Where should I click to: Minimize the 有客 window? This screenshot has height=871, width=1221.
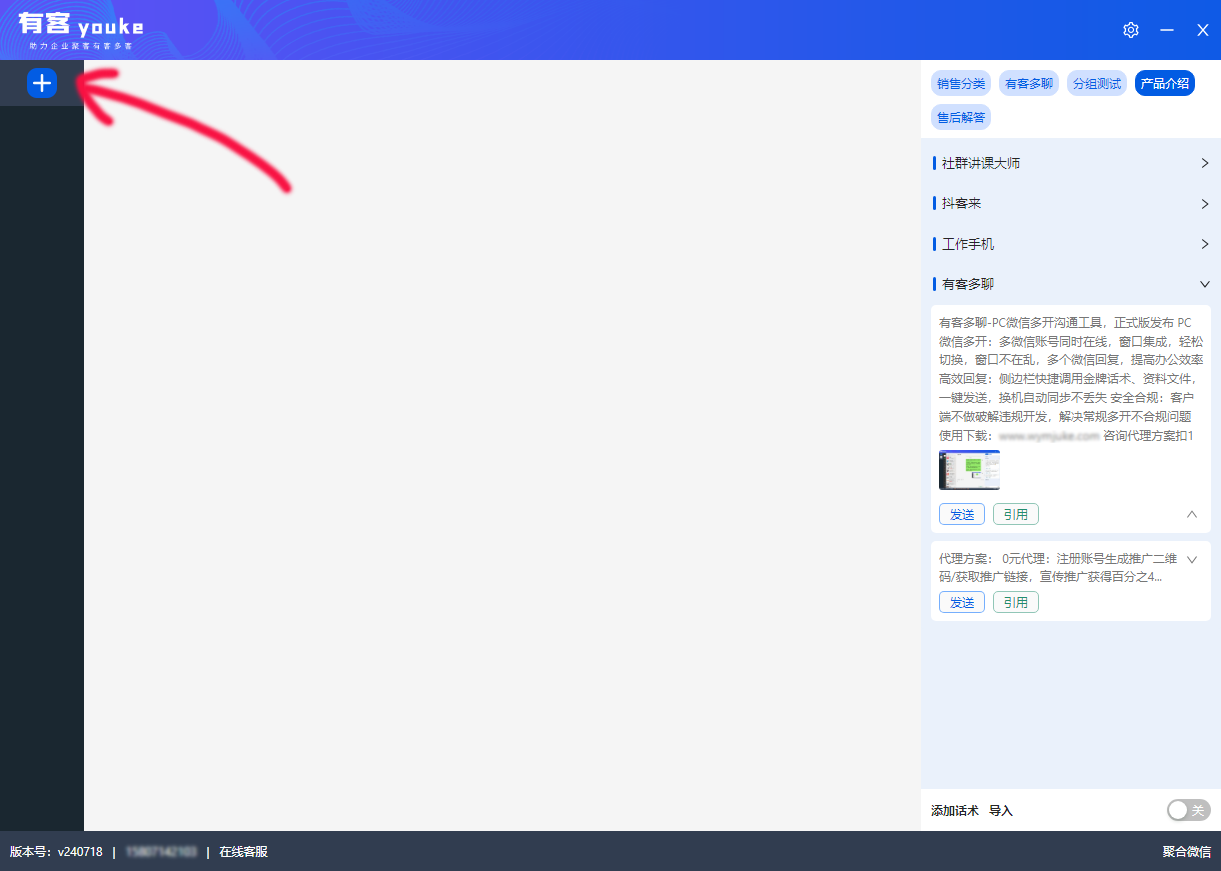[1167, 30]
